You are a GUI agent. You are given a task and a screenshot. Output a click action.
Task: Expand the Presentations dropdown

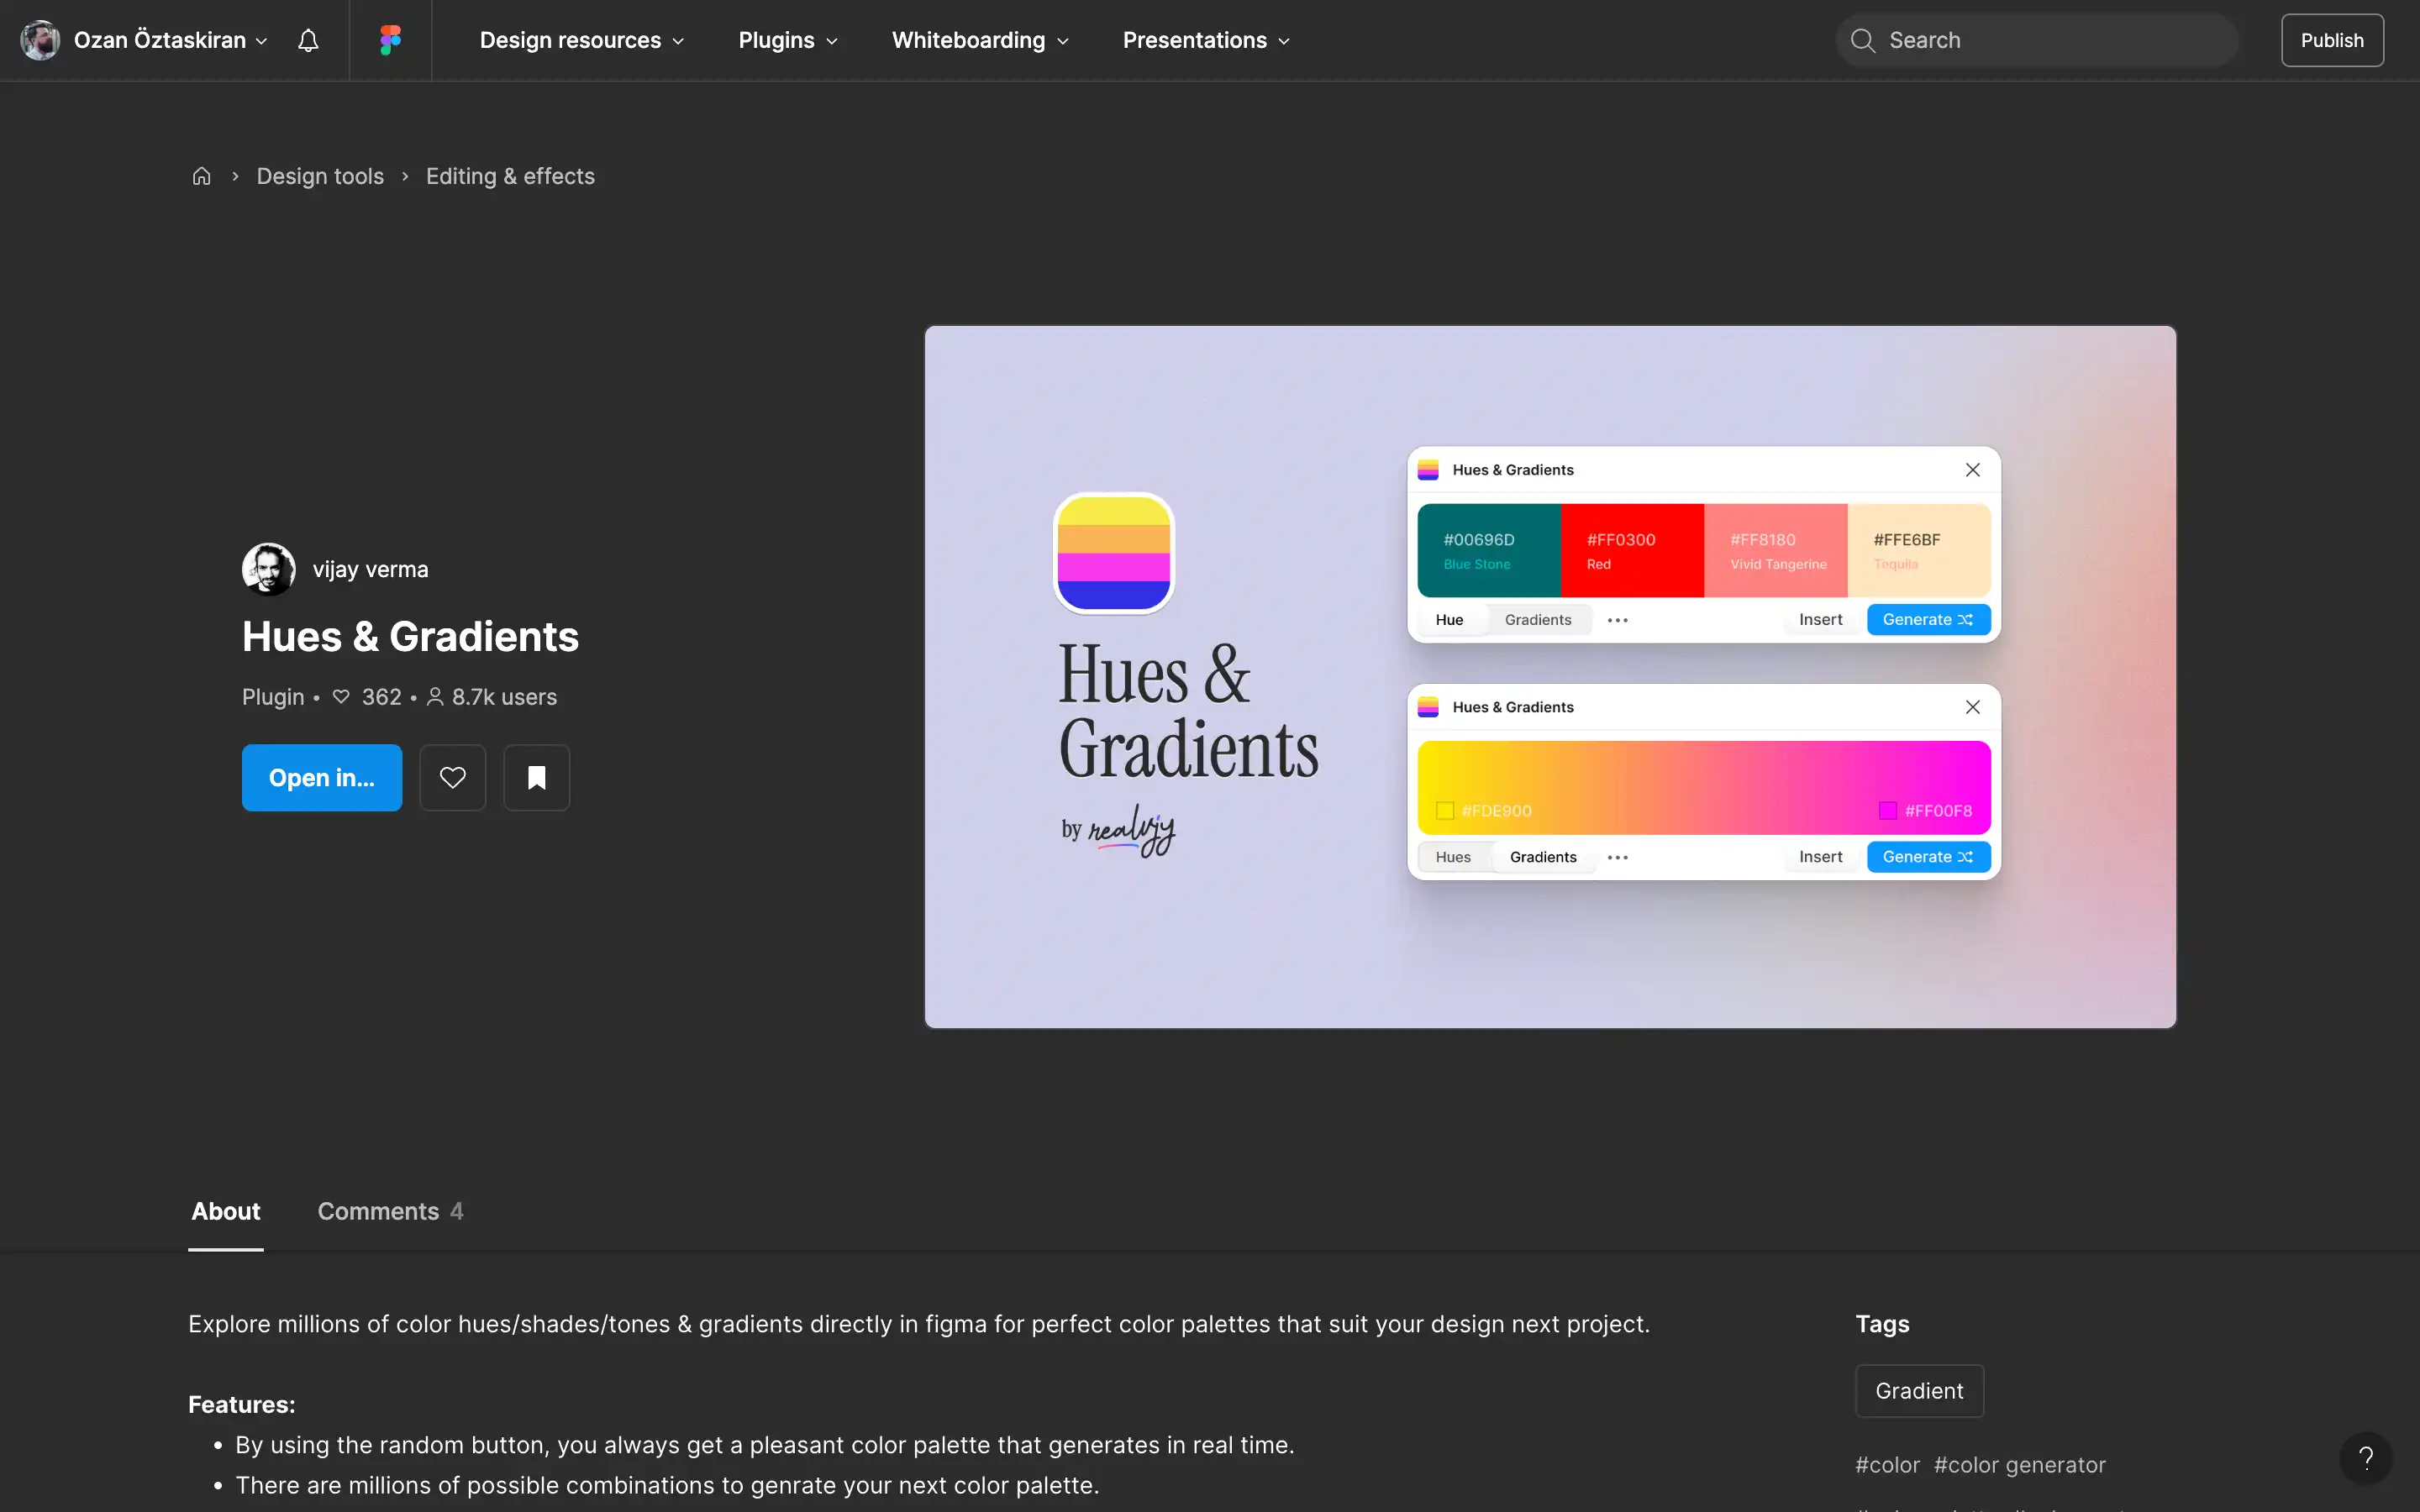pos(1206,40)
